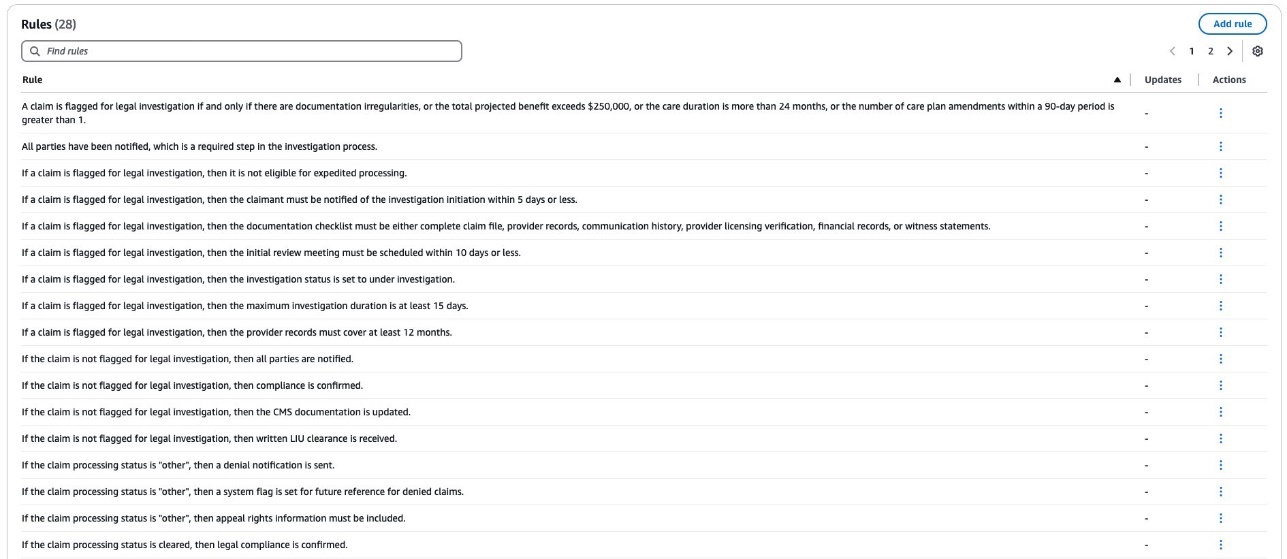
Task: Click the Rule column header
Action: [32, 80]
